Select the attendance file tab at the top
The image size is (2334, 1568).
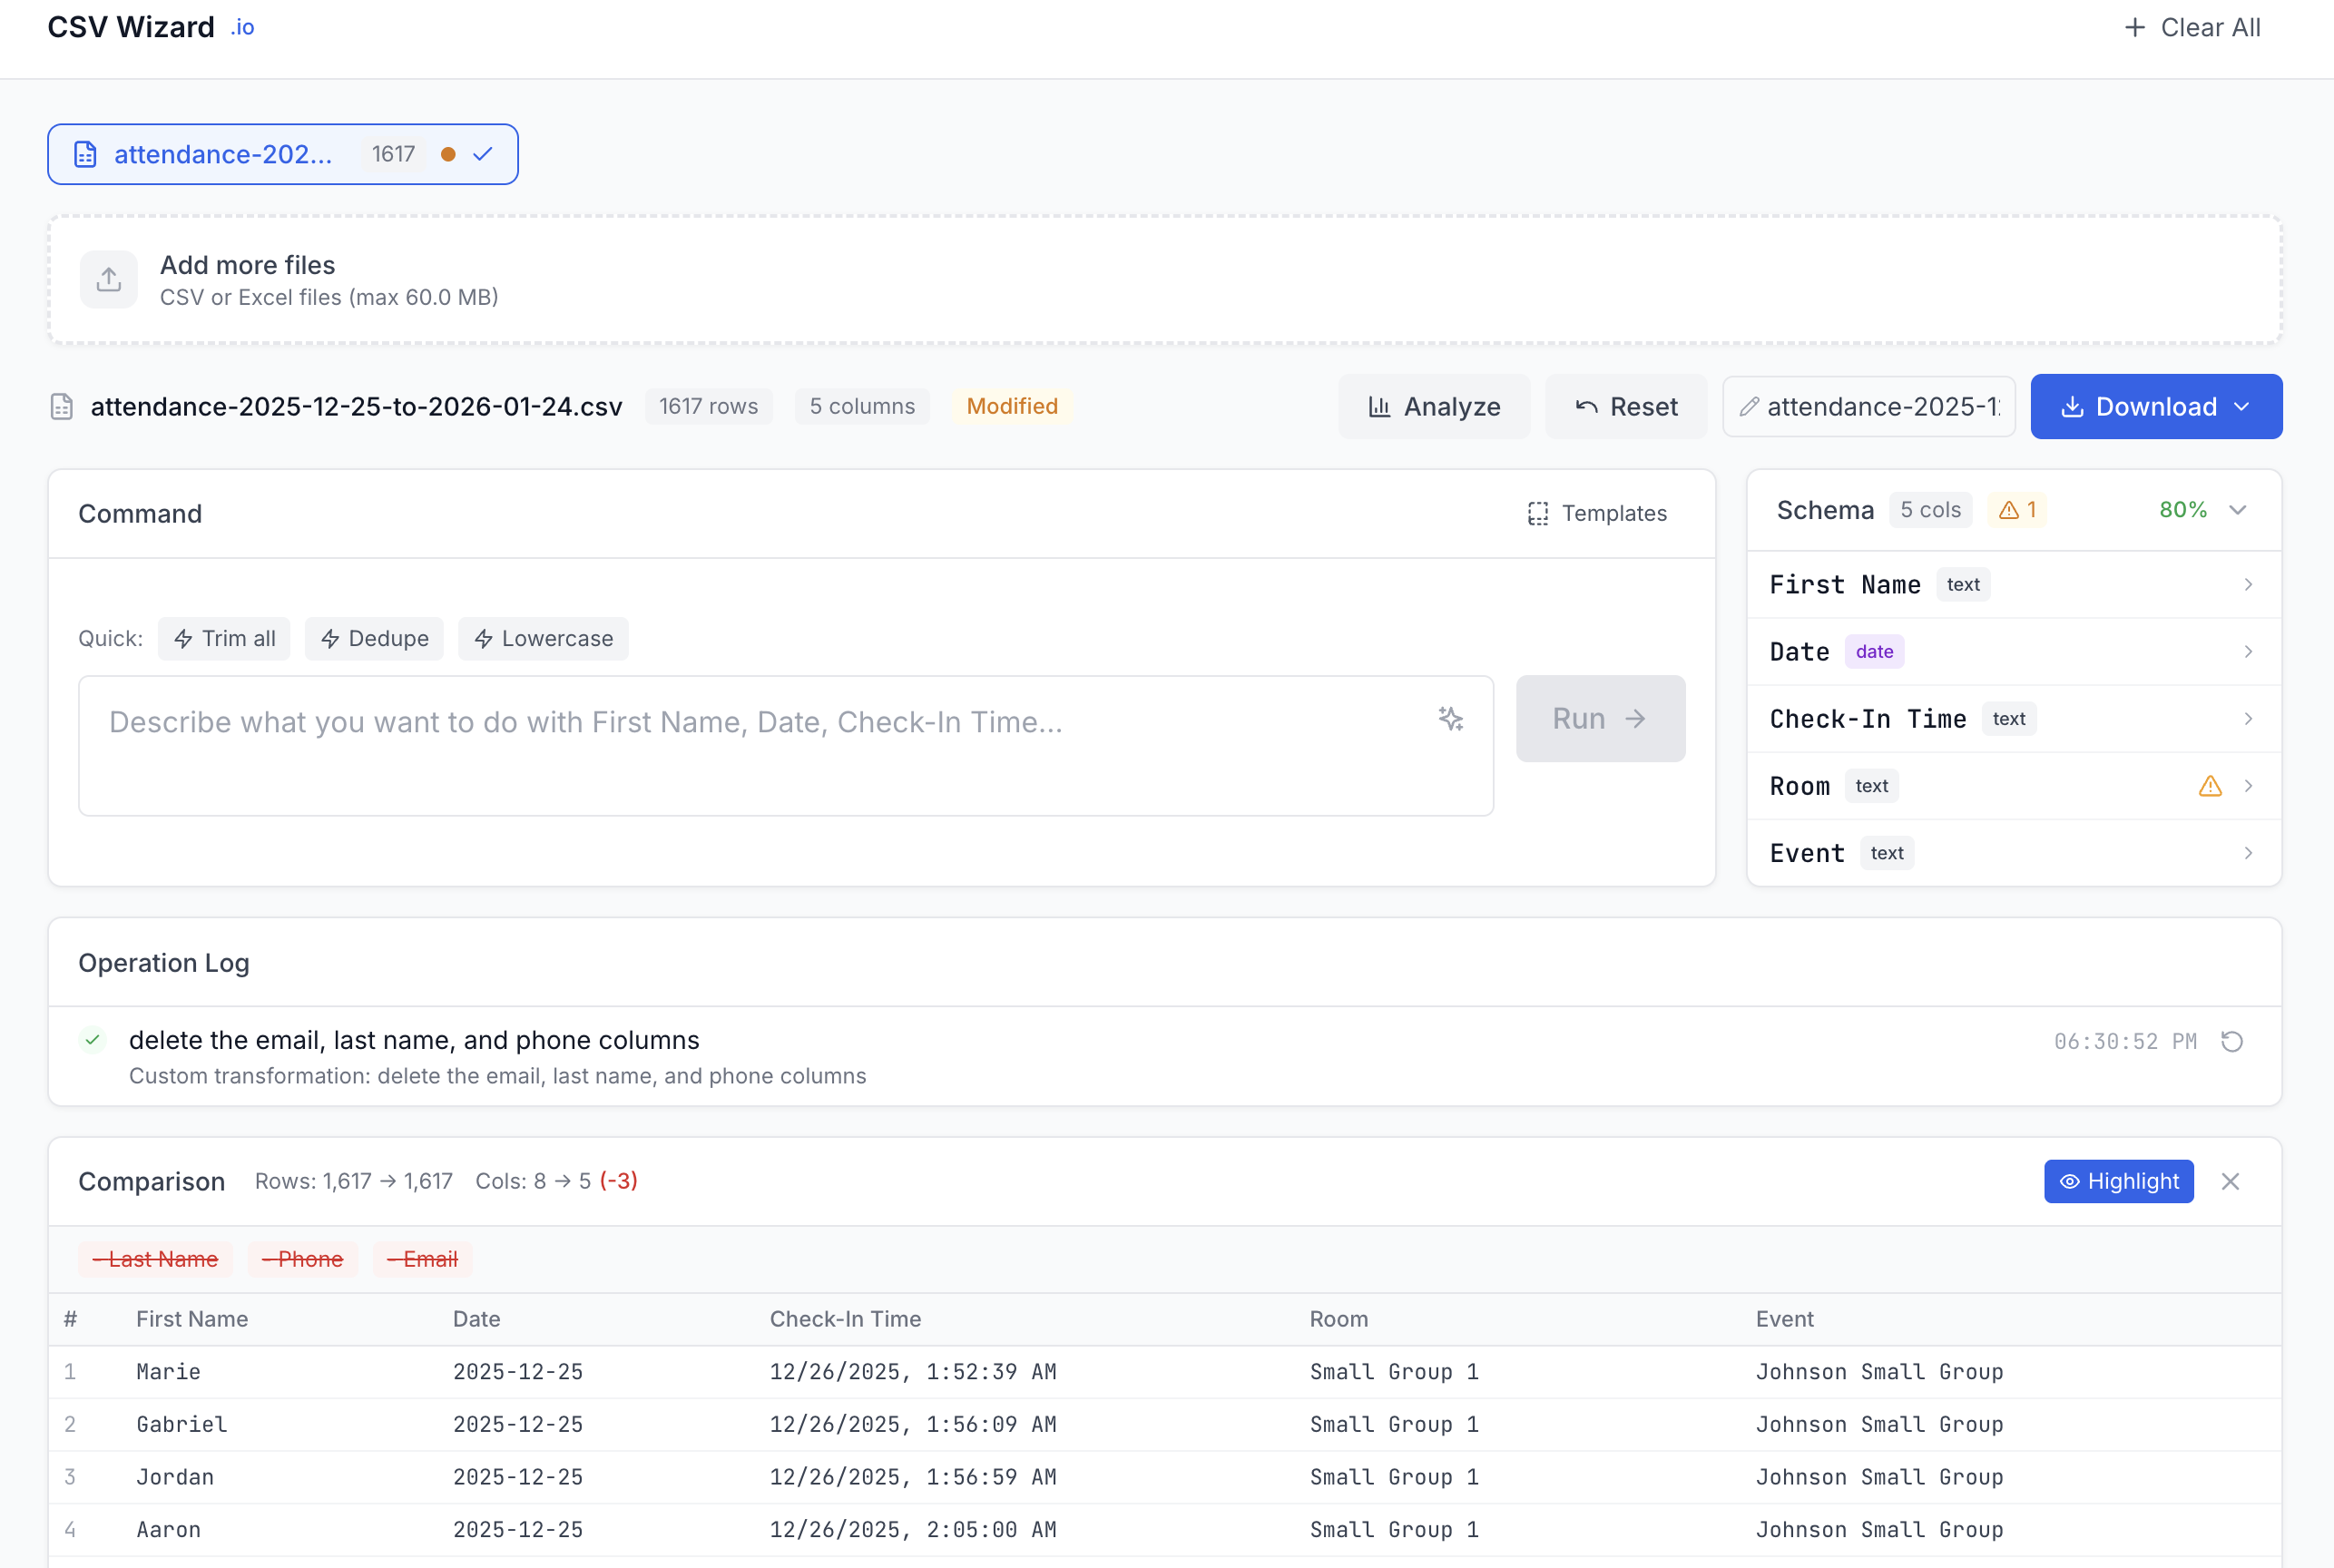(x=225, y=154)
